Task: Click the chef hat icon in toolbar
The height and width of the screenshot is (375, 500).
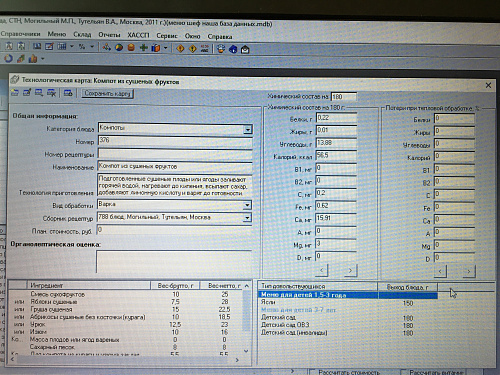Action: pyautogui.click(x=221, y=49)
